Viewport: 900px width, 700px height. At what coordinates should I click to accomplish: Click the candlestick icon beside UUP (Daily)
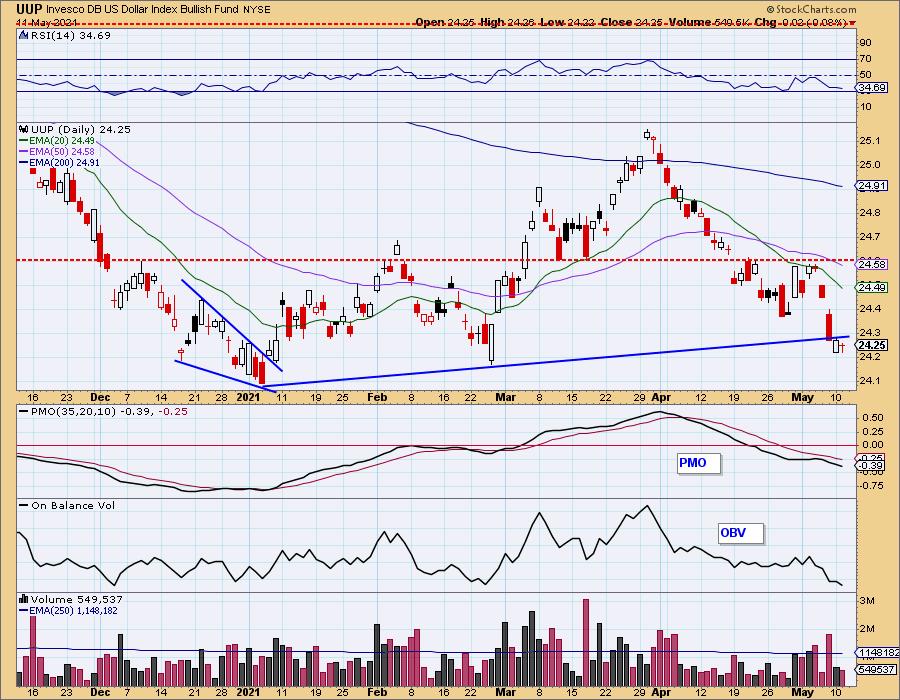click(23, 129)
